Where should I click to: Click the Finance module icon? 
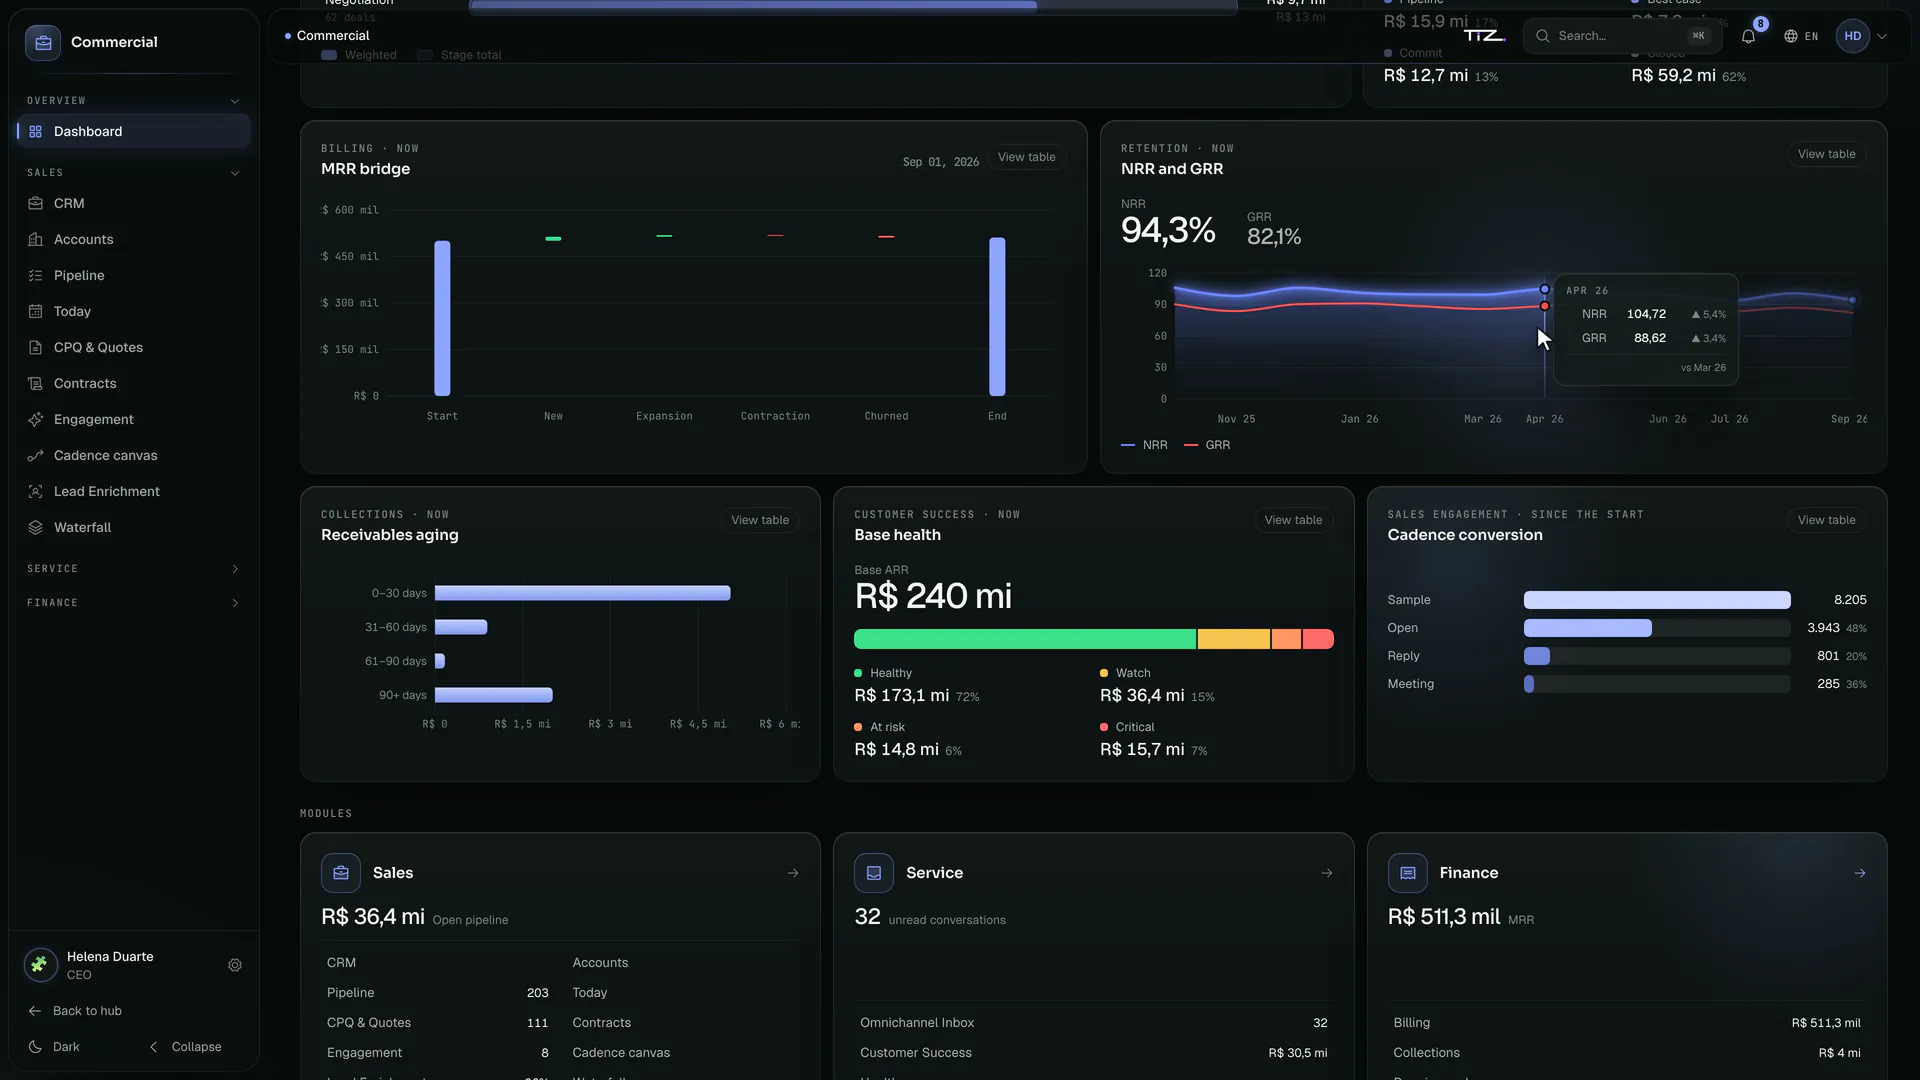click(x=1408, y=873)
